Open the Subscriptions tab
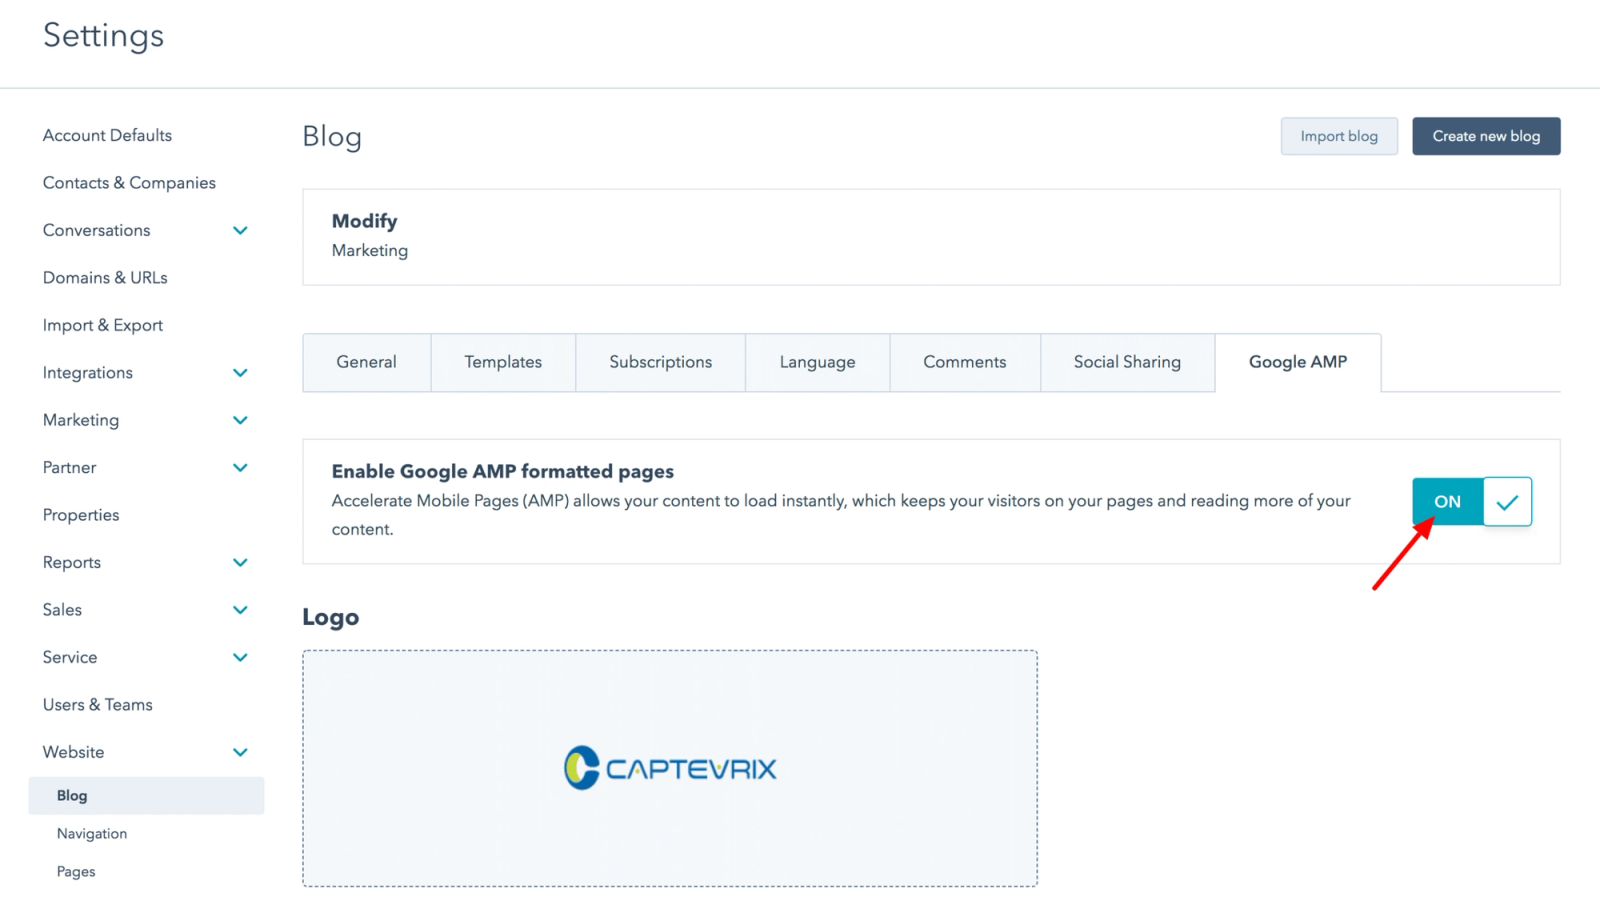Screen dimensions: 1600x913 pos(661,362)
